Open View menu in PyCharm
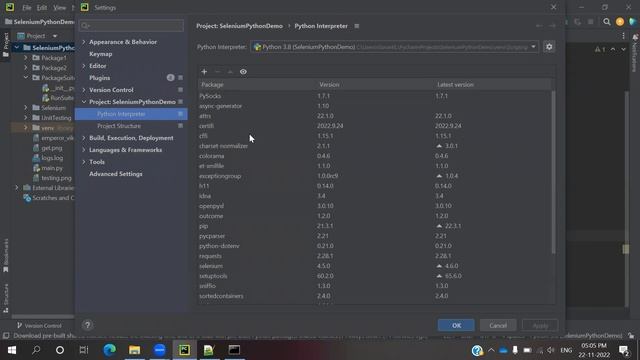Image resolution: width=640 pixels, height=360 pixels. point(59,8)
